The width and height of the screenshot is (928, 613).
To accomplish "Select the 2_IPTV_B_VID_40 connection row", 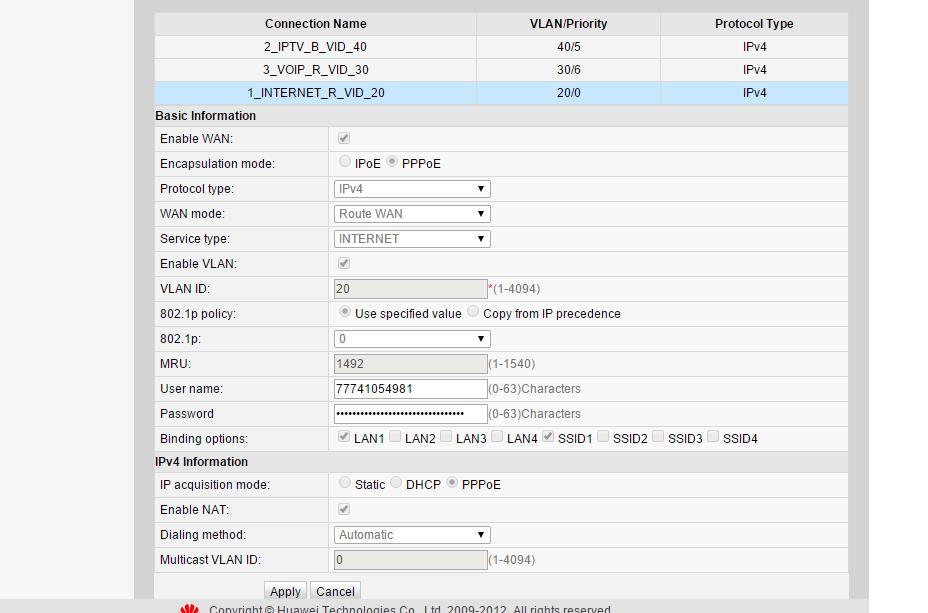I will [x=315, y=47].
